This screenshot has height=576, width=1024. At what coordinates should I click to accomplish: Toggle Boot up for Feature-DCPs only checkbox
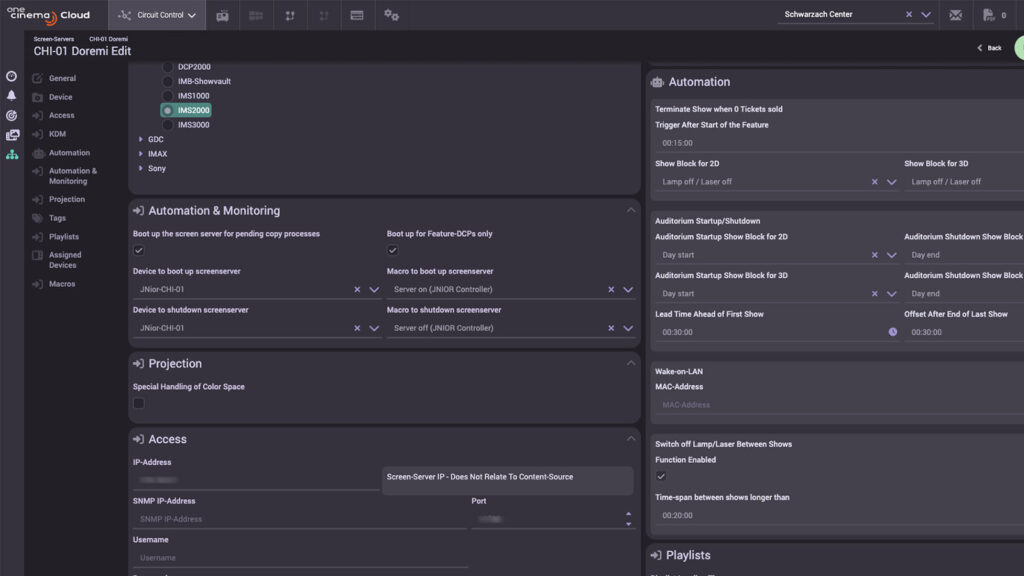[393, 251]
